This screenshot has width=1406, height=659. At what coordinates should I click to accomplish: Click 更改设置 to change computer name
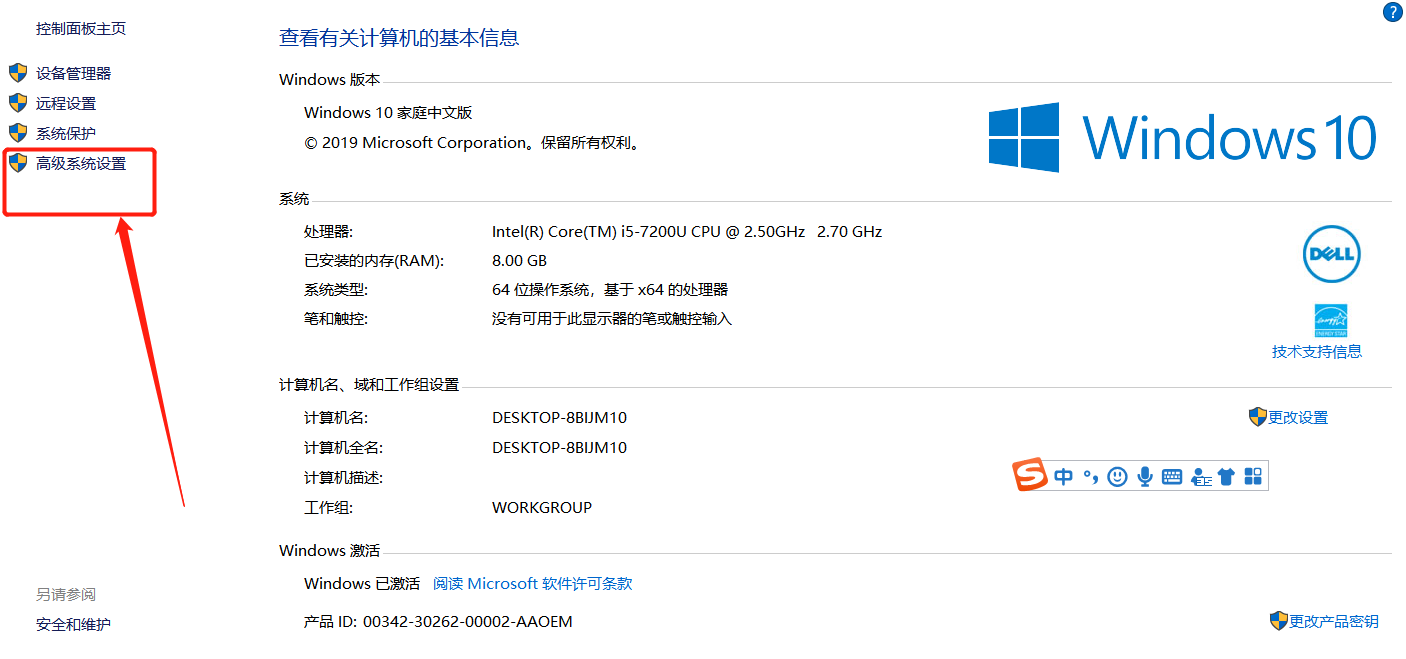coord(1296,417)
